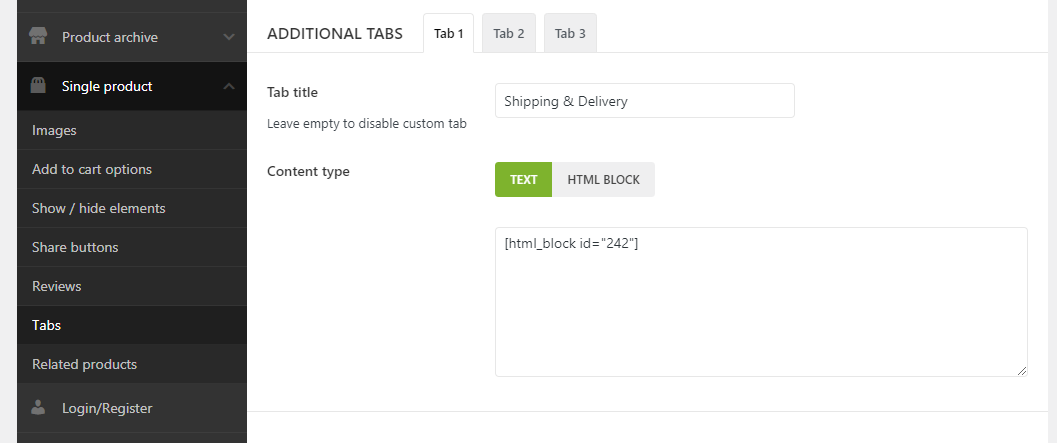Click the Login/Register user icon
The height and width of the screenshot is (443, 1057).
(x=38, y=408)
